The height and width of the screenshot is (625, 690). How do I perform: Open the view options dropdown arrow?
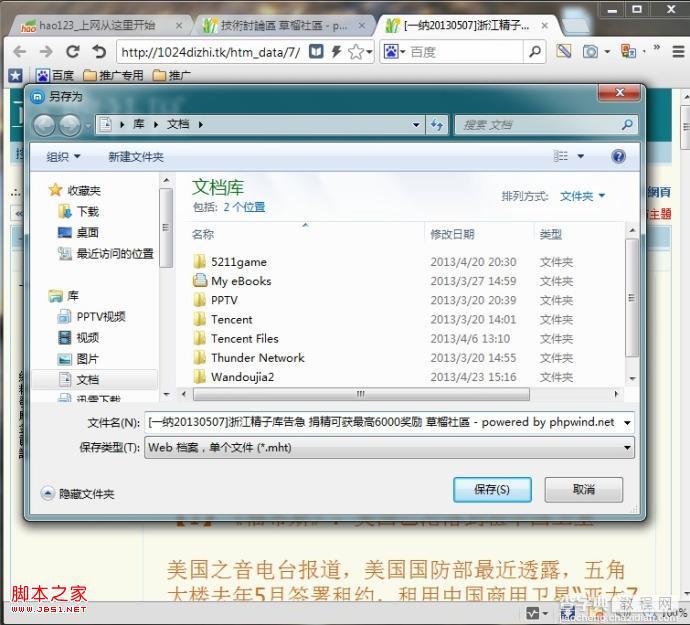tap(580, 156)
